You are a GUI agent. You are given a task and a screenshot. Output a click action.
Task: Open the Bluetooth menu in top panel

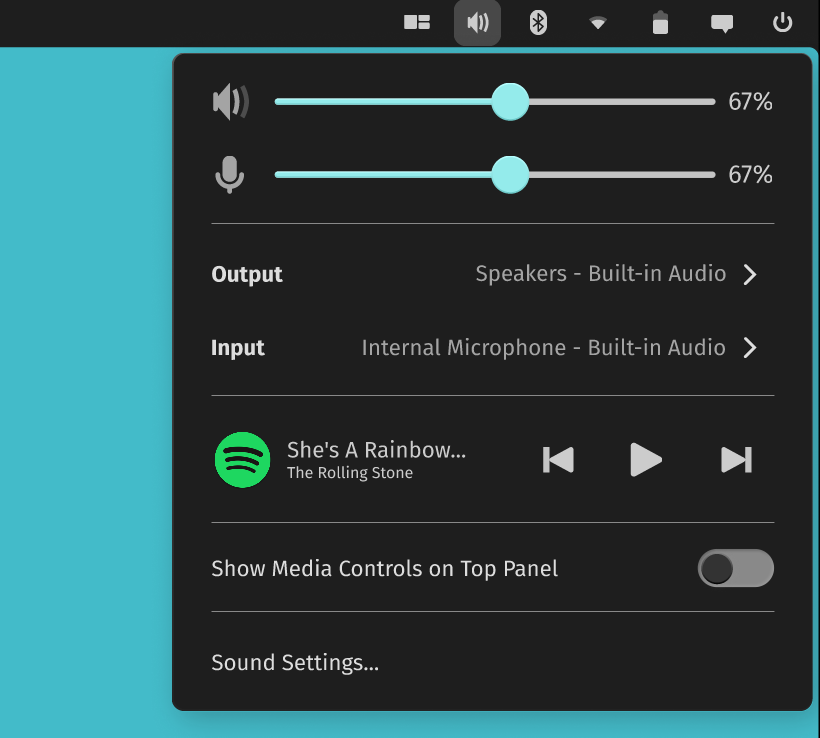click(x=538, y=22)
